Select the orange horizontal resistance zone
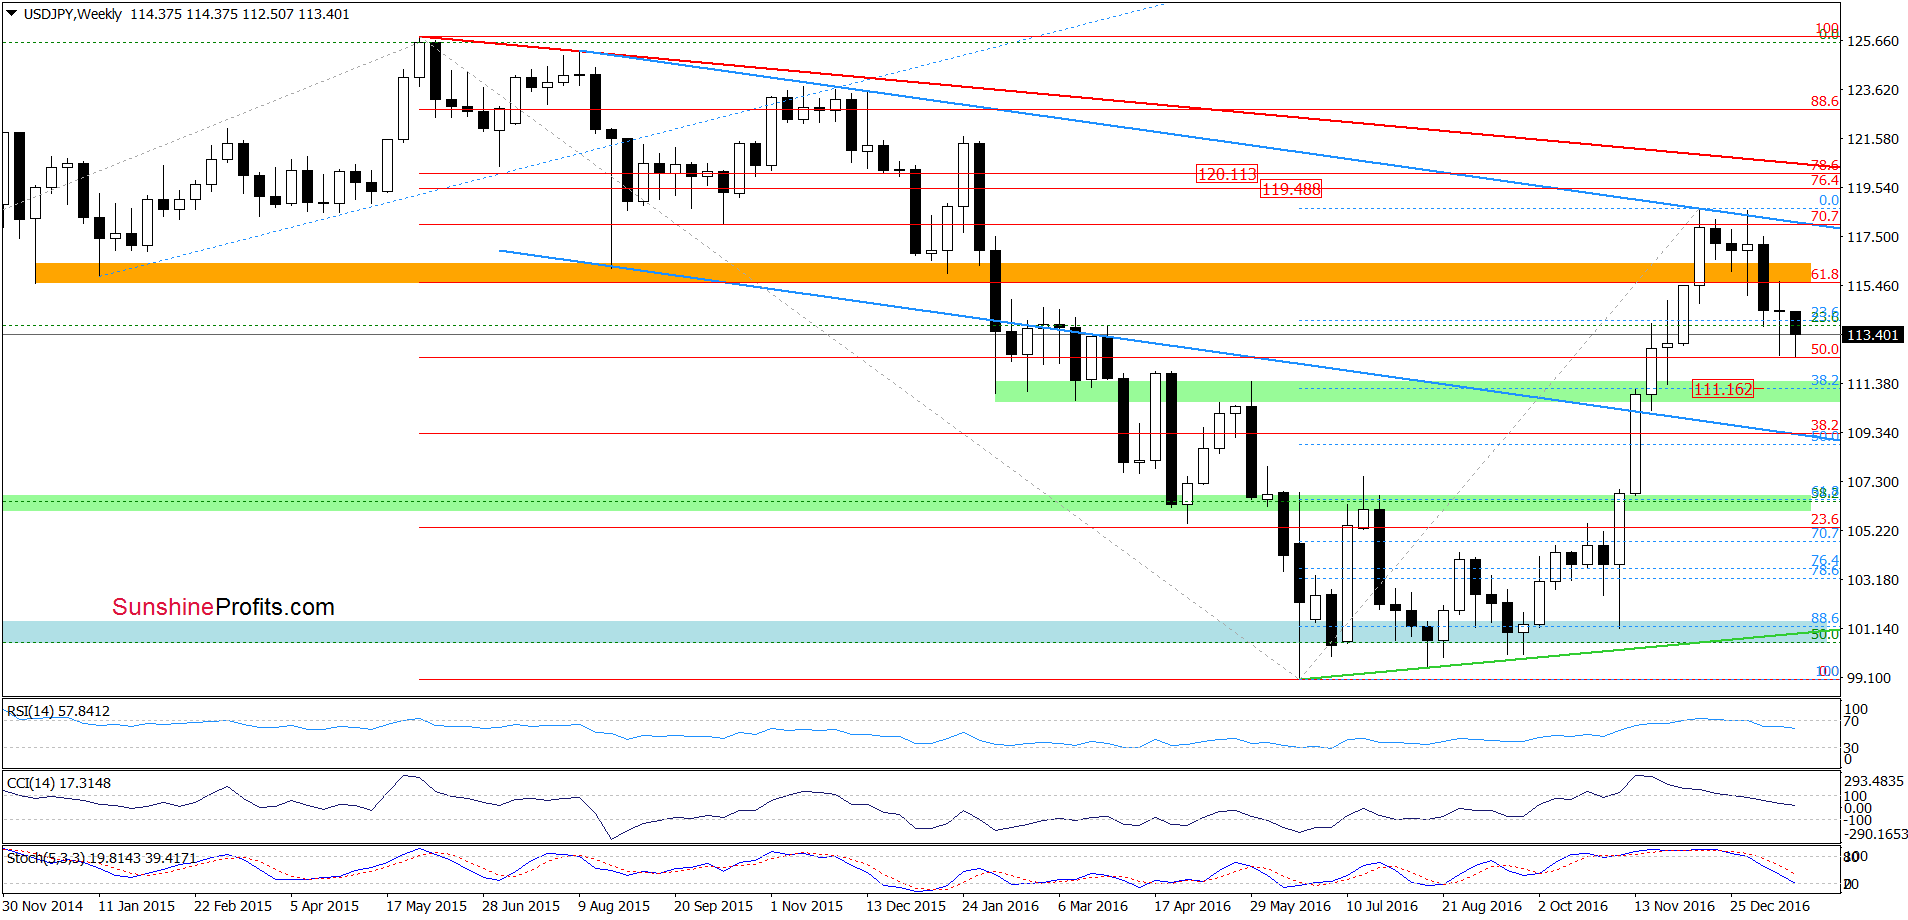 click(923, 273)
